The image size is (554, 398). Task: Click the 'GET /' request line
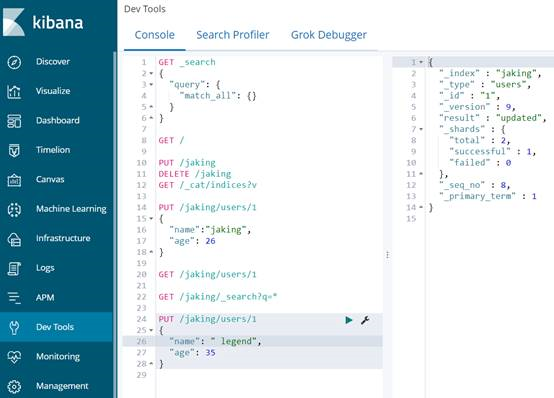[171, 140]
